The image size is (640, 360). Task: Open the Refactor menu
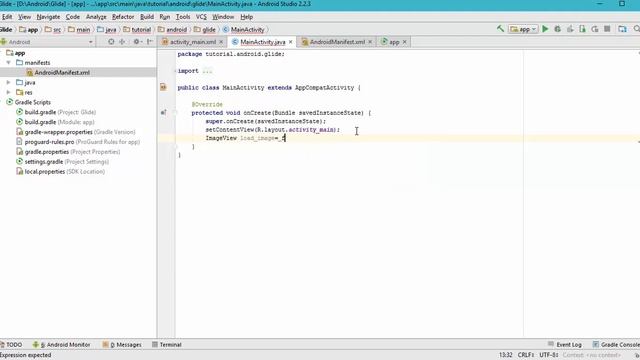click(x=123, y=17)
